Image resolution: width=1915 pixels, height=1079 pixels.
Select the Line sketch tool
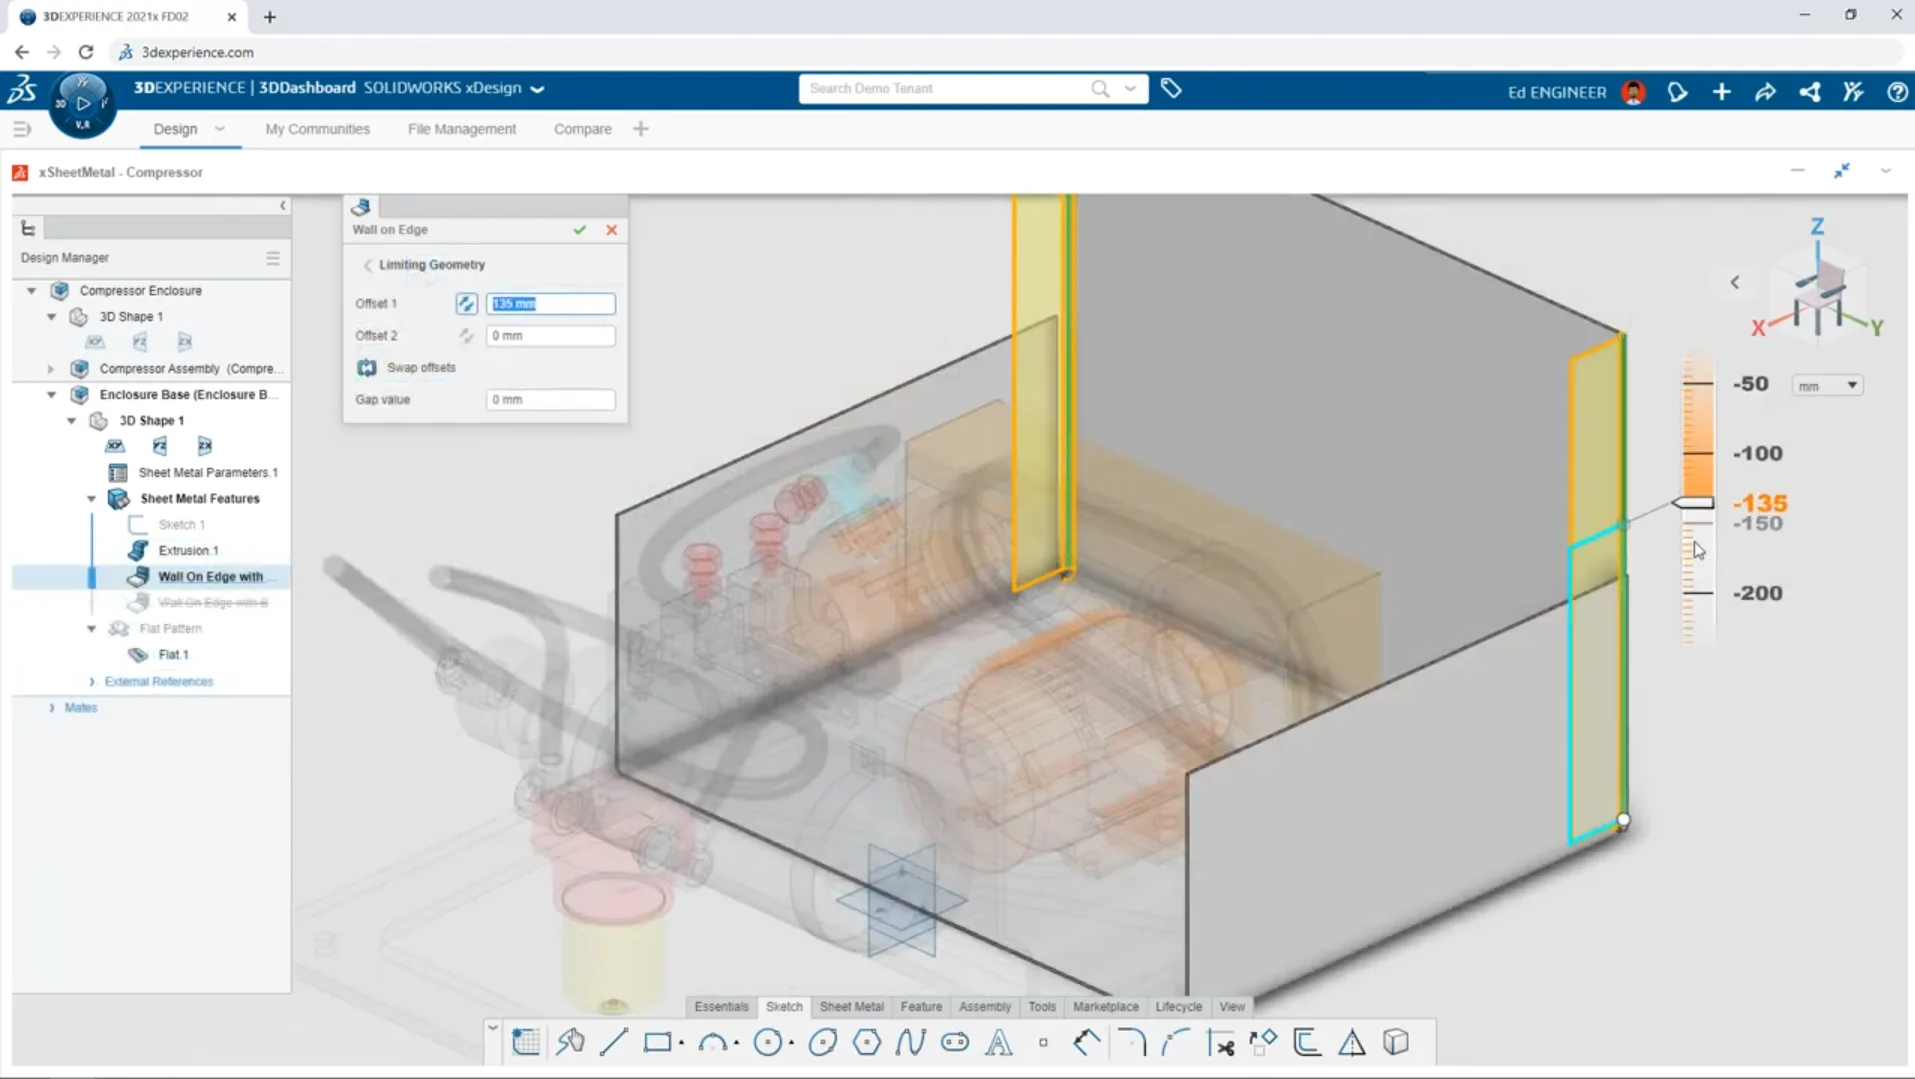(613, 1042)
